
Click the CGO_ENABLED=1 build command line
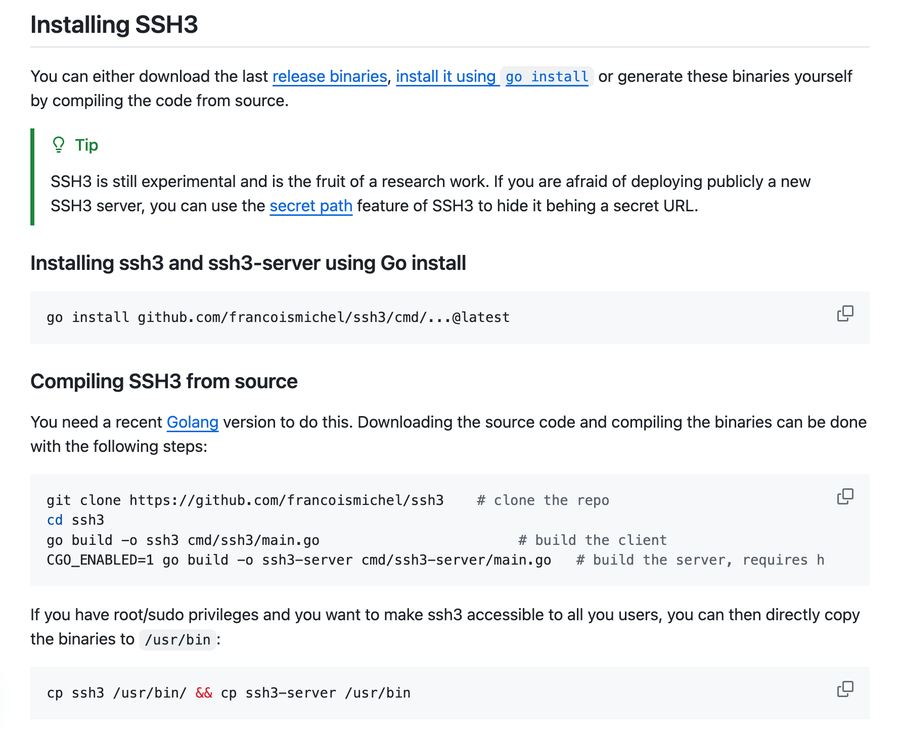299,560
